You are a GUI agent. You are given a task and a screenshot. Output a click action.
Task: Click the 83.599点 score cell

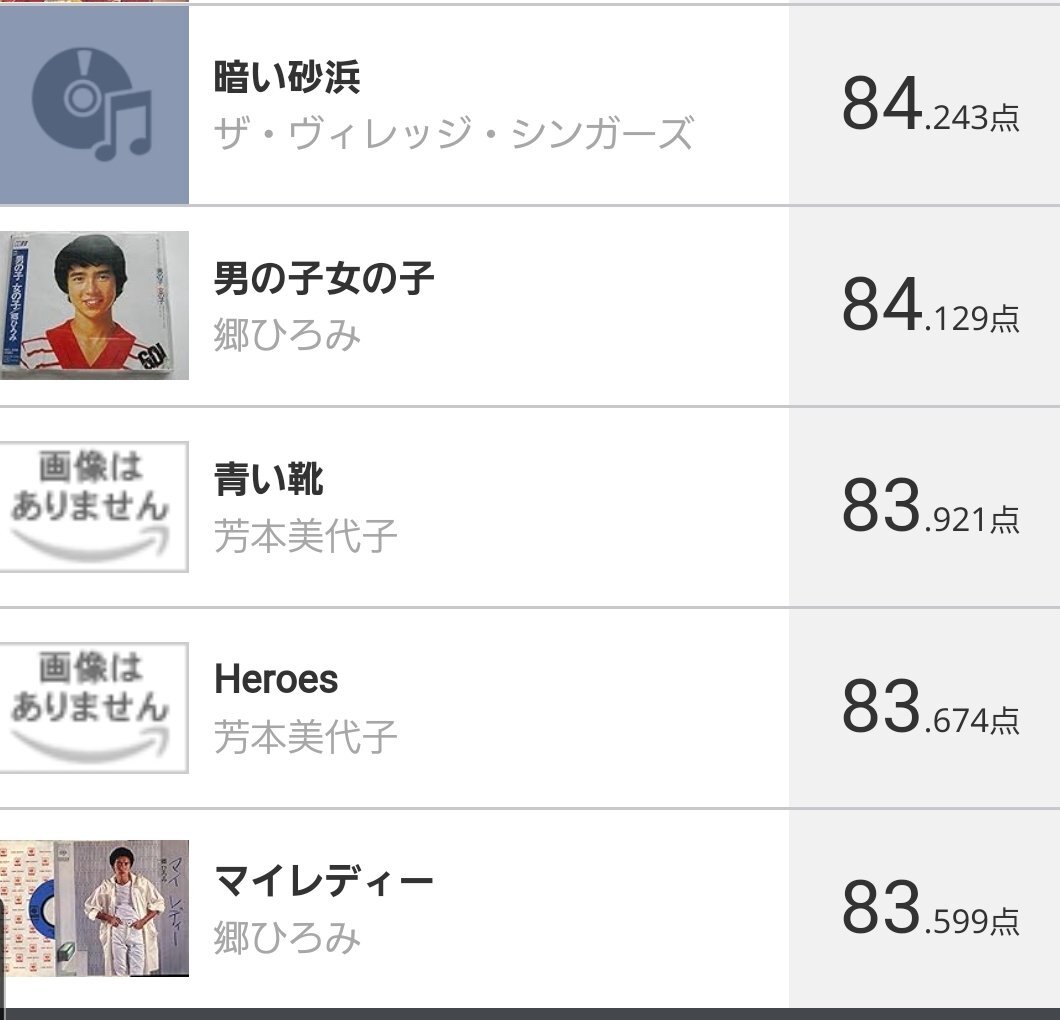coord(924,908)
